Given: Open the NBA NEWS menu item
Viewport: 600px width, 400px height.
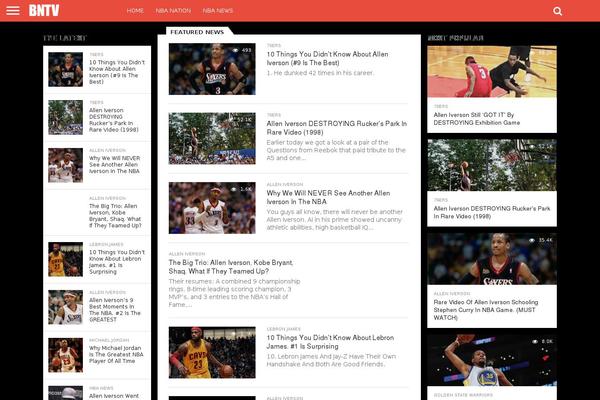Looking at the screenshot, I should [x=218, y=11].
